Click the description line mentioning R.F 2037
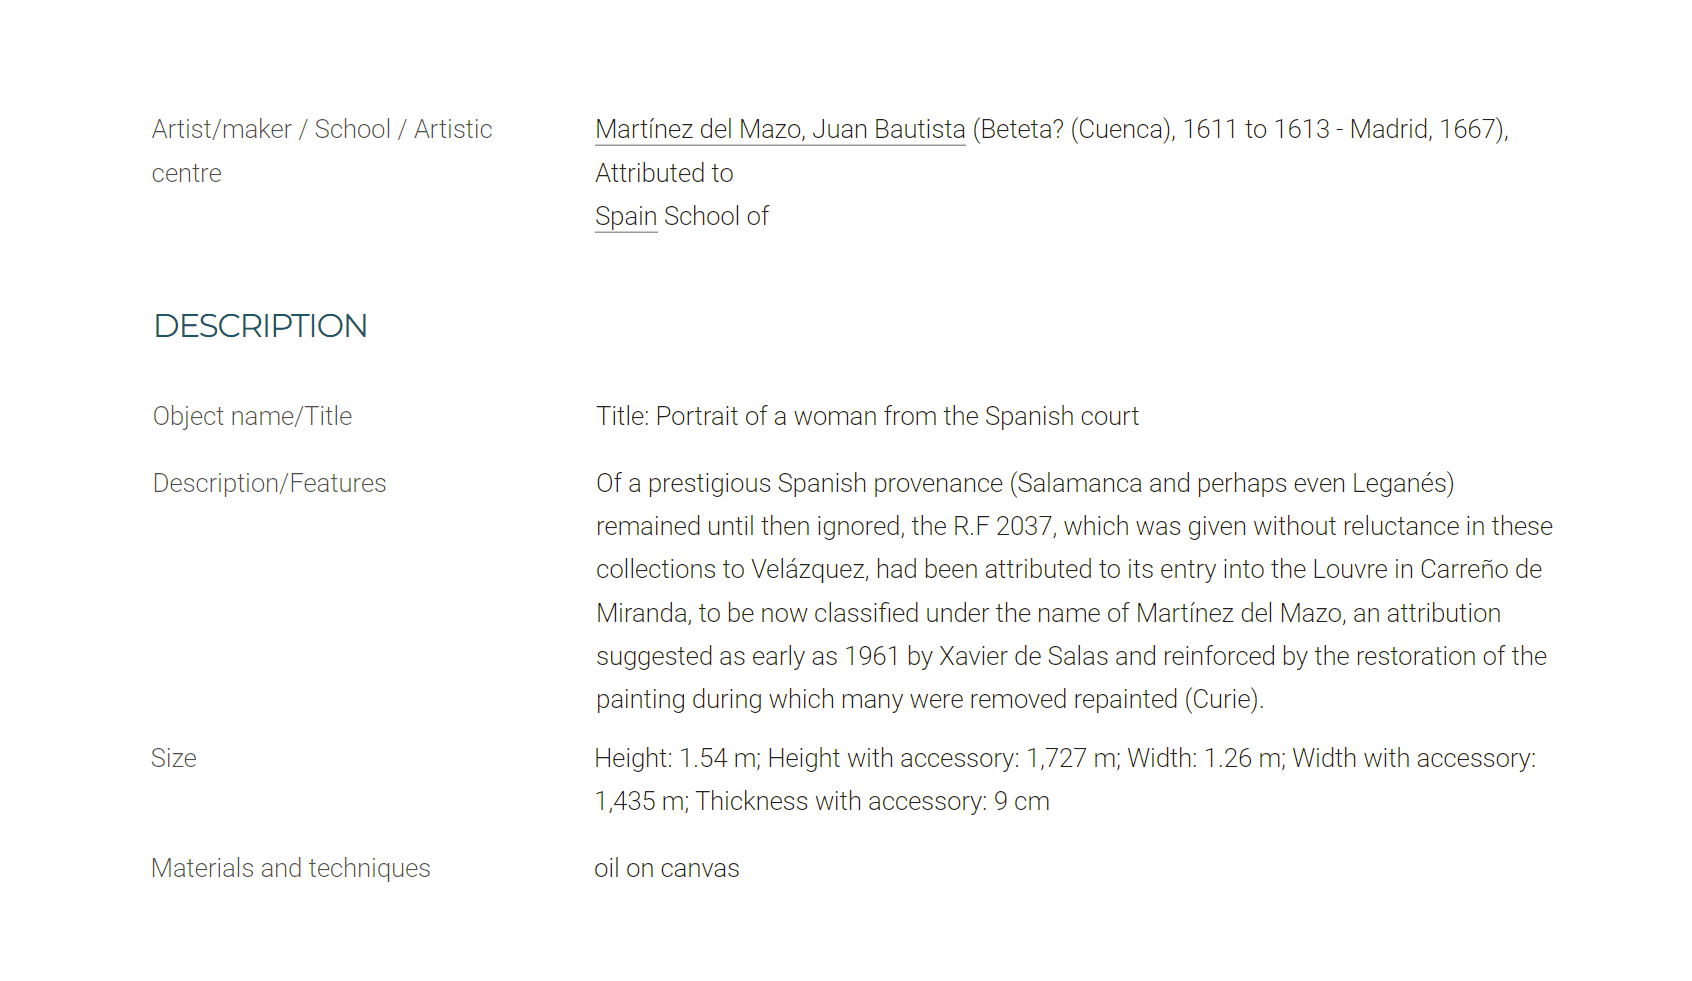1692x981 pixels. point(1074,526)
